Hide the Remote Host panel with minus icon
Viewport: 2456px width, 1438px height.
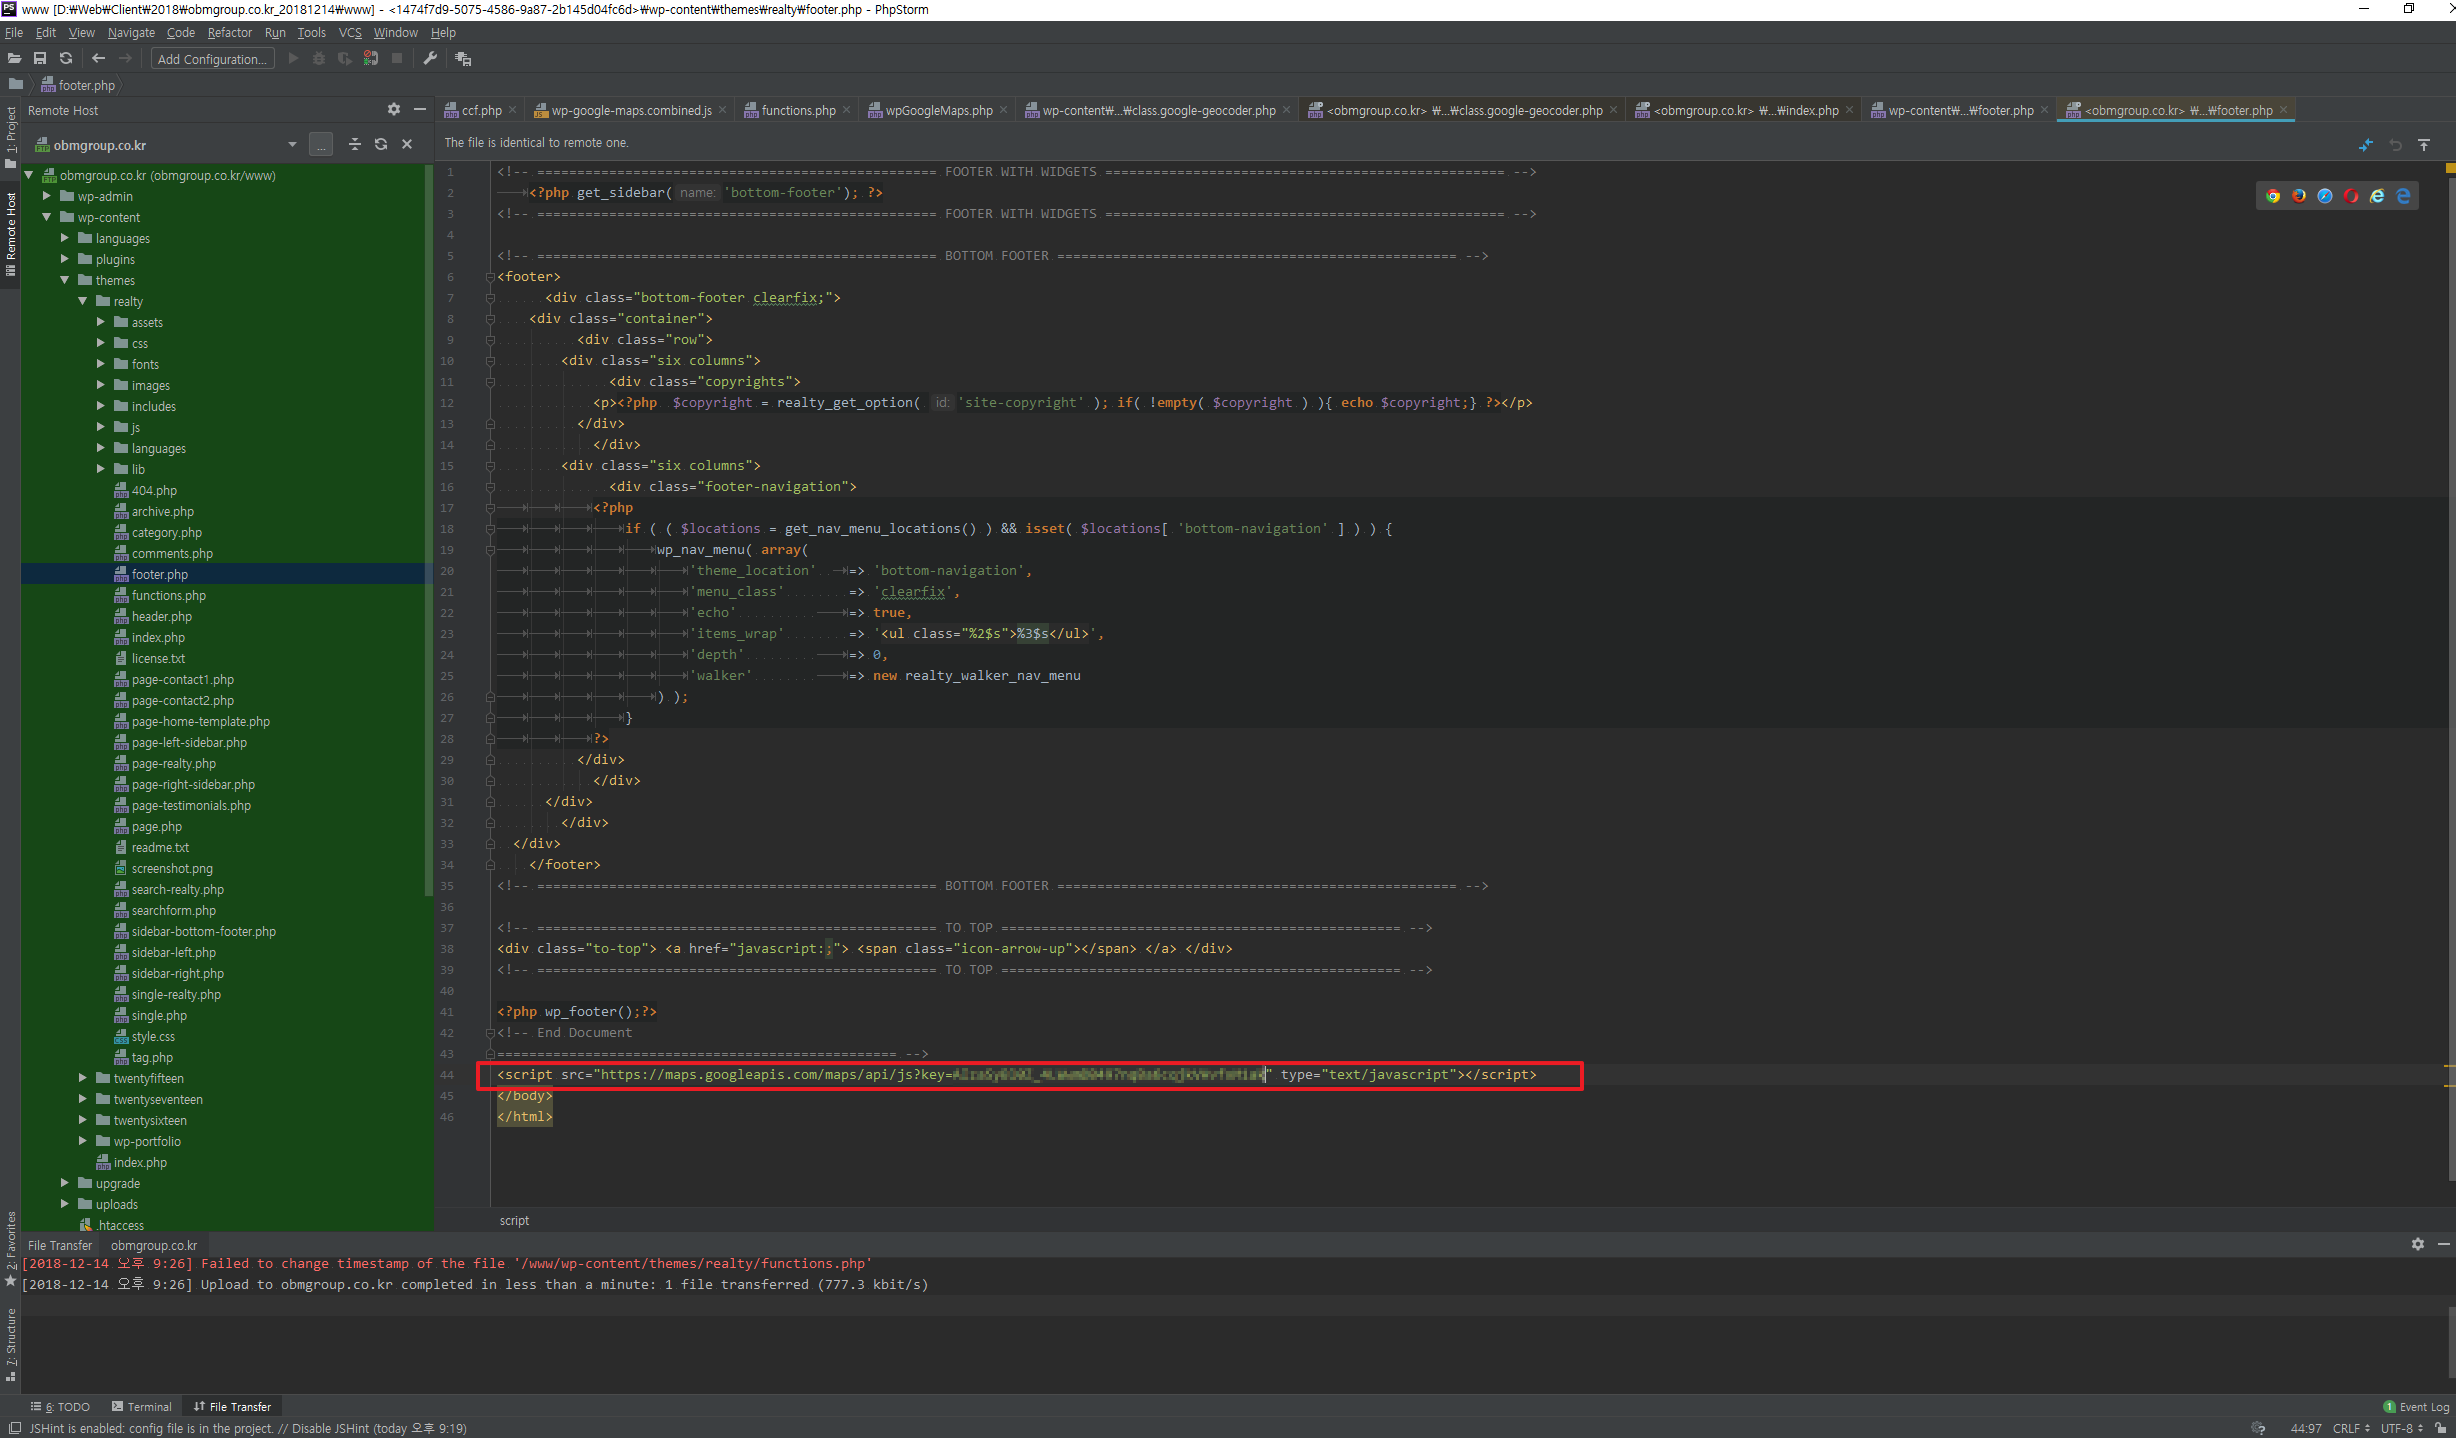click(420, 110)
